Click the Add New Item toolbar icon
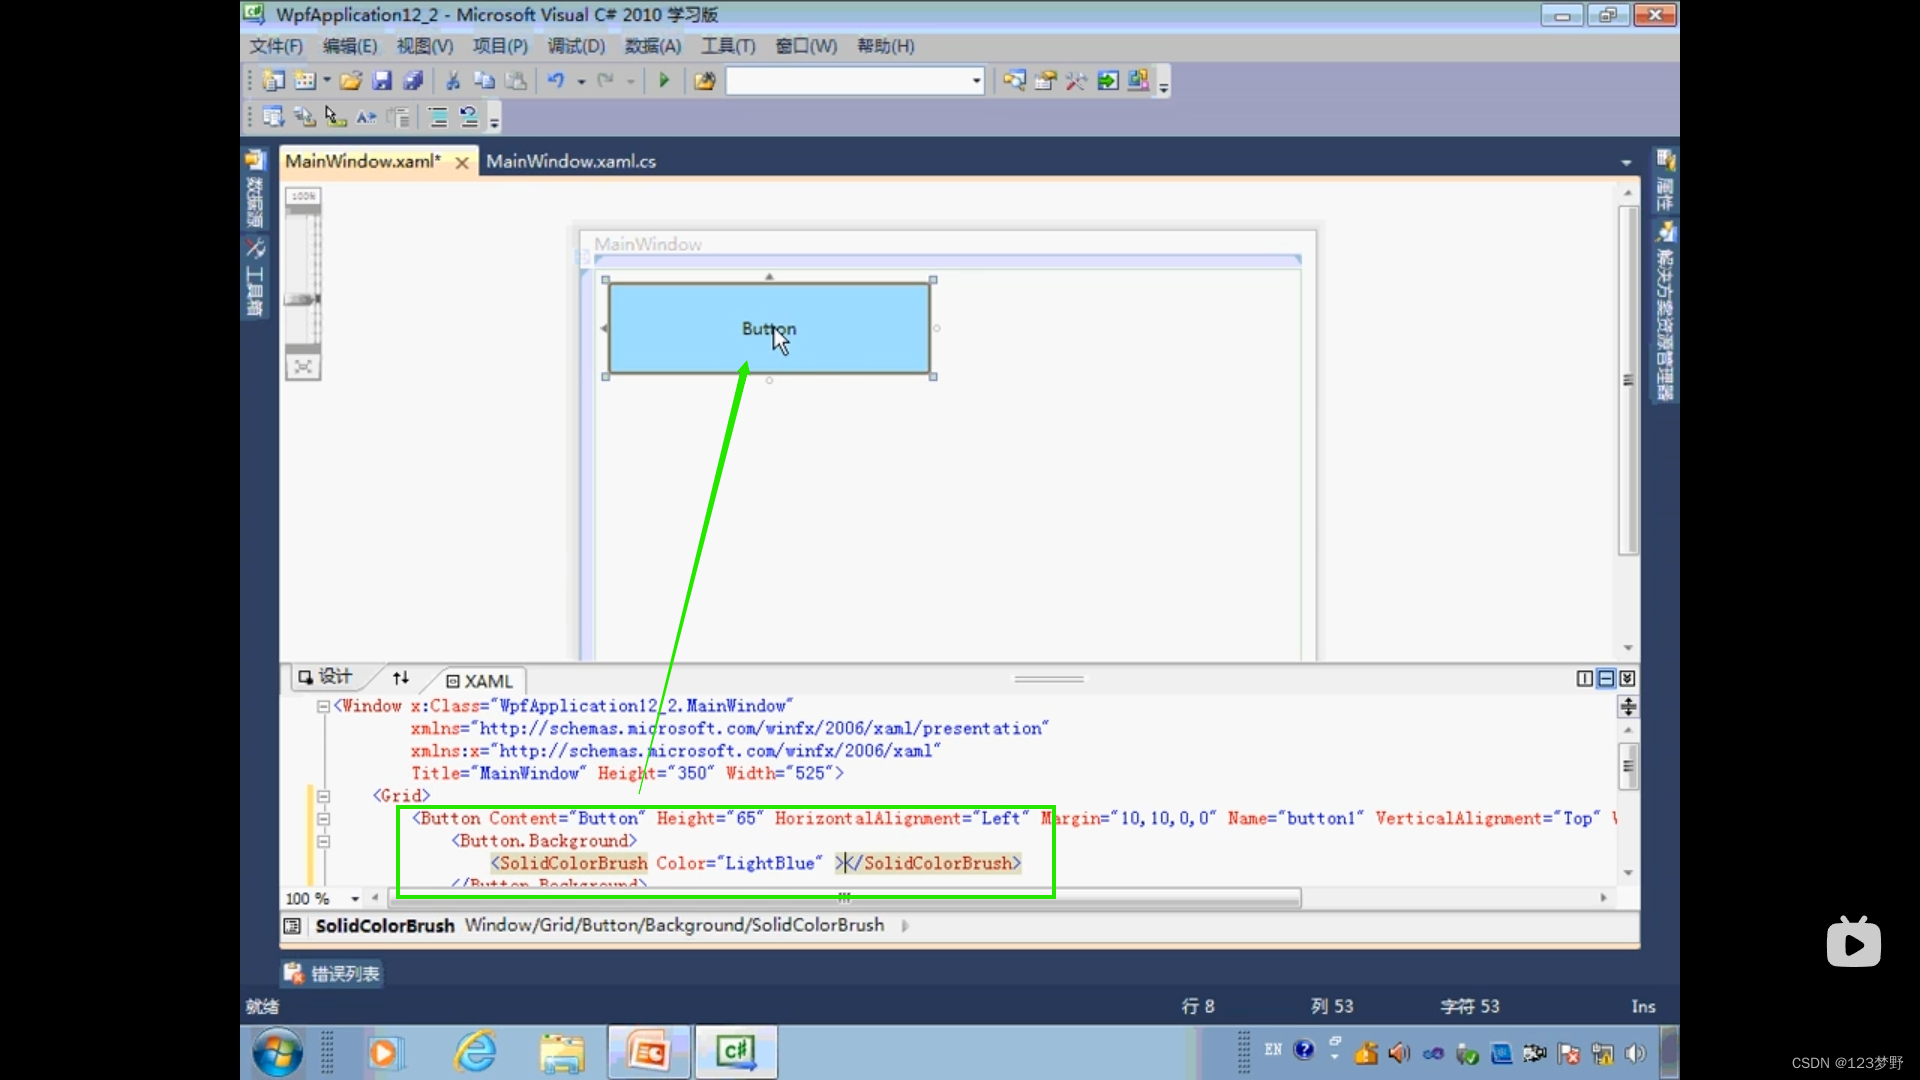Image resolution: width=1920 pixels, height=1080 pixels. [x=306, y=81]
